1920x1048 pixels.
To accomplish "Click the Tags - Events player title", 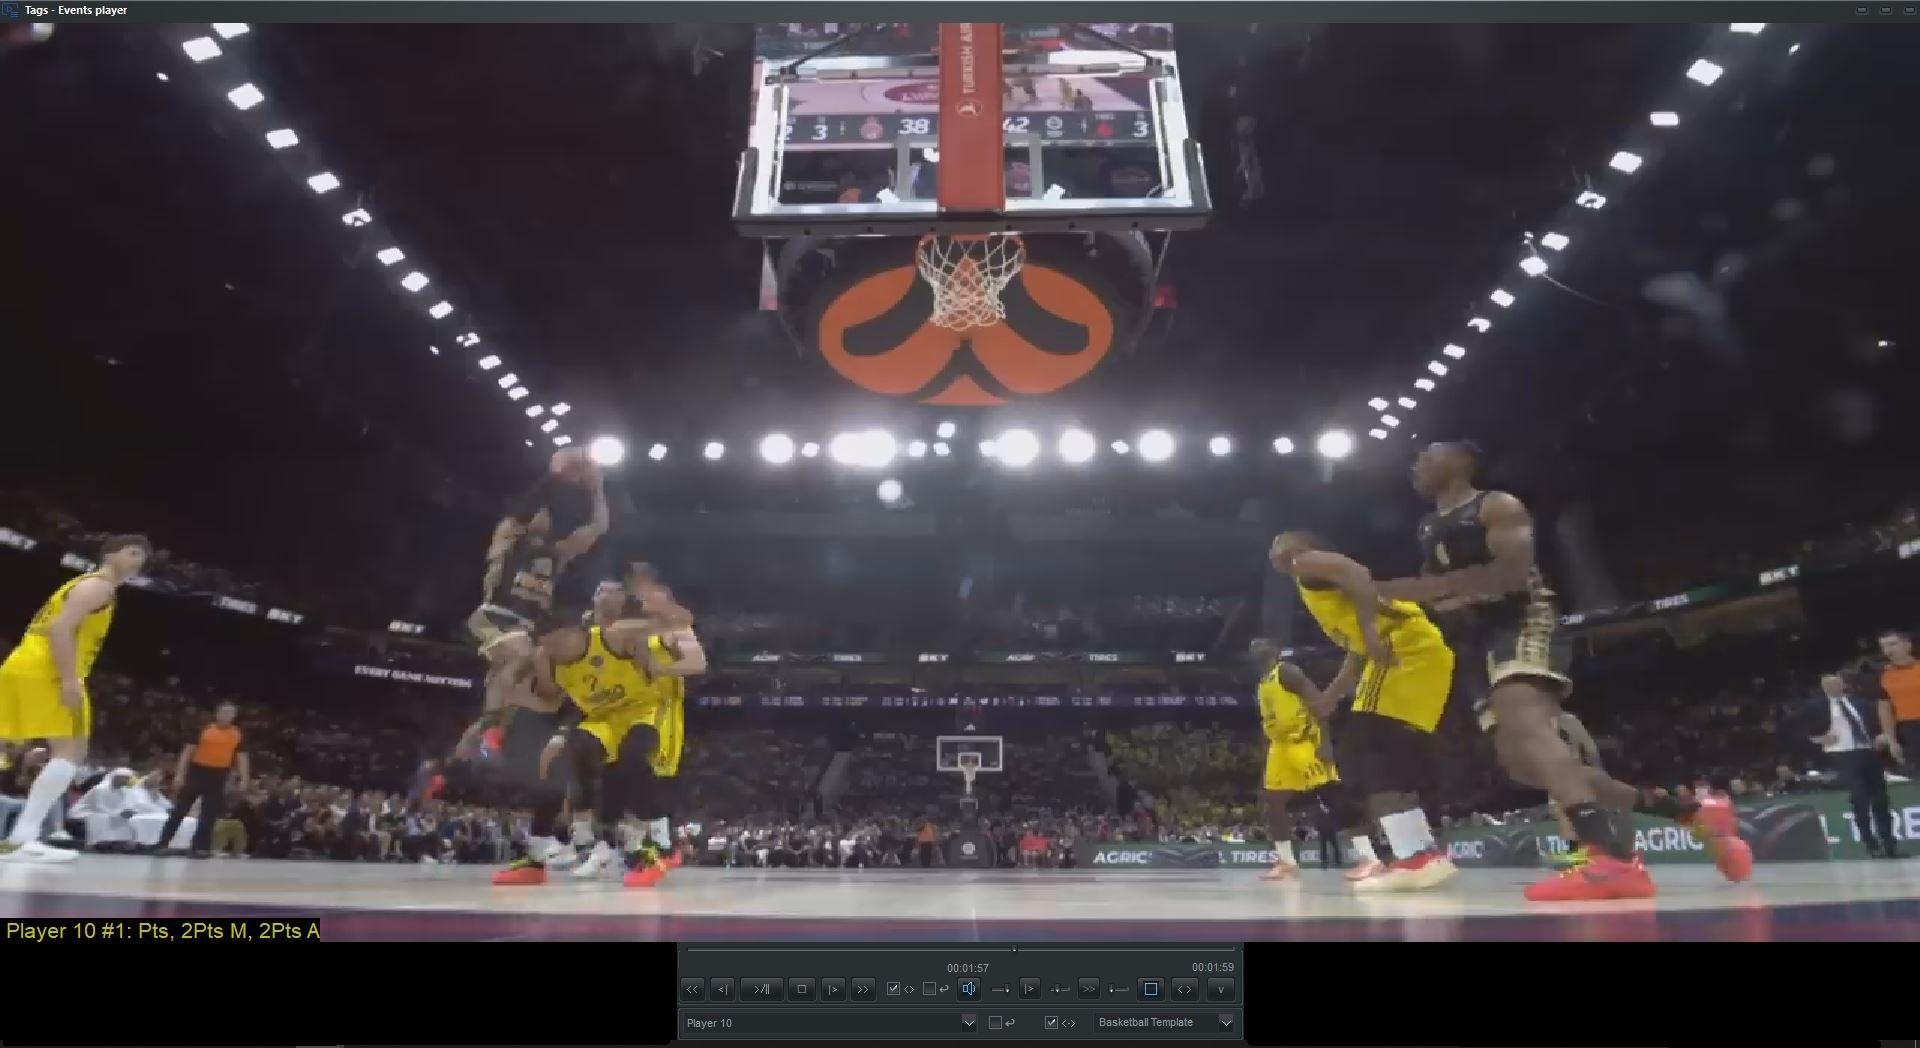I will click(76, 9).
